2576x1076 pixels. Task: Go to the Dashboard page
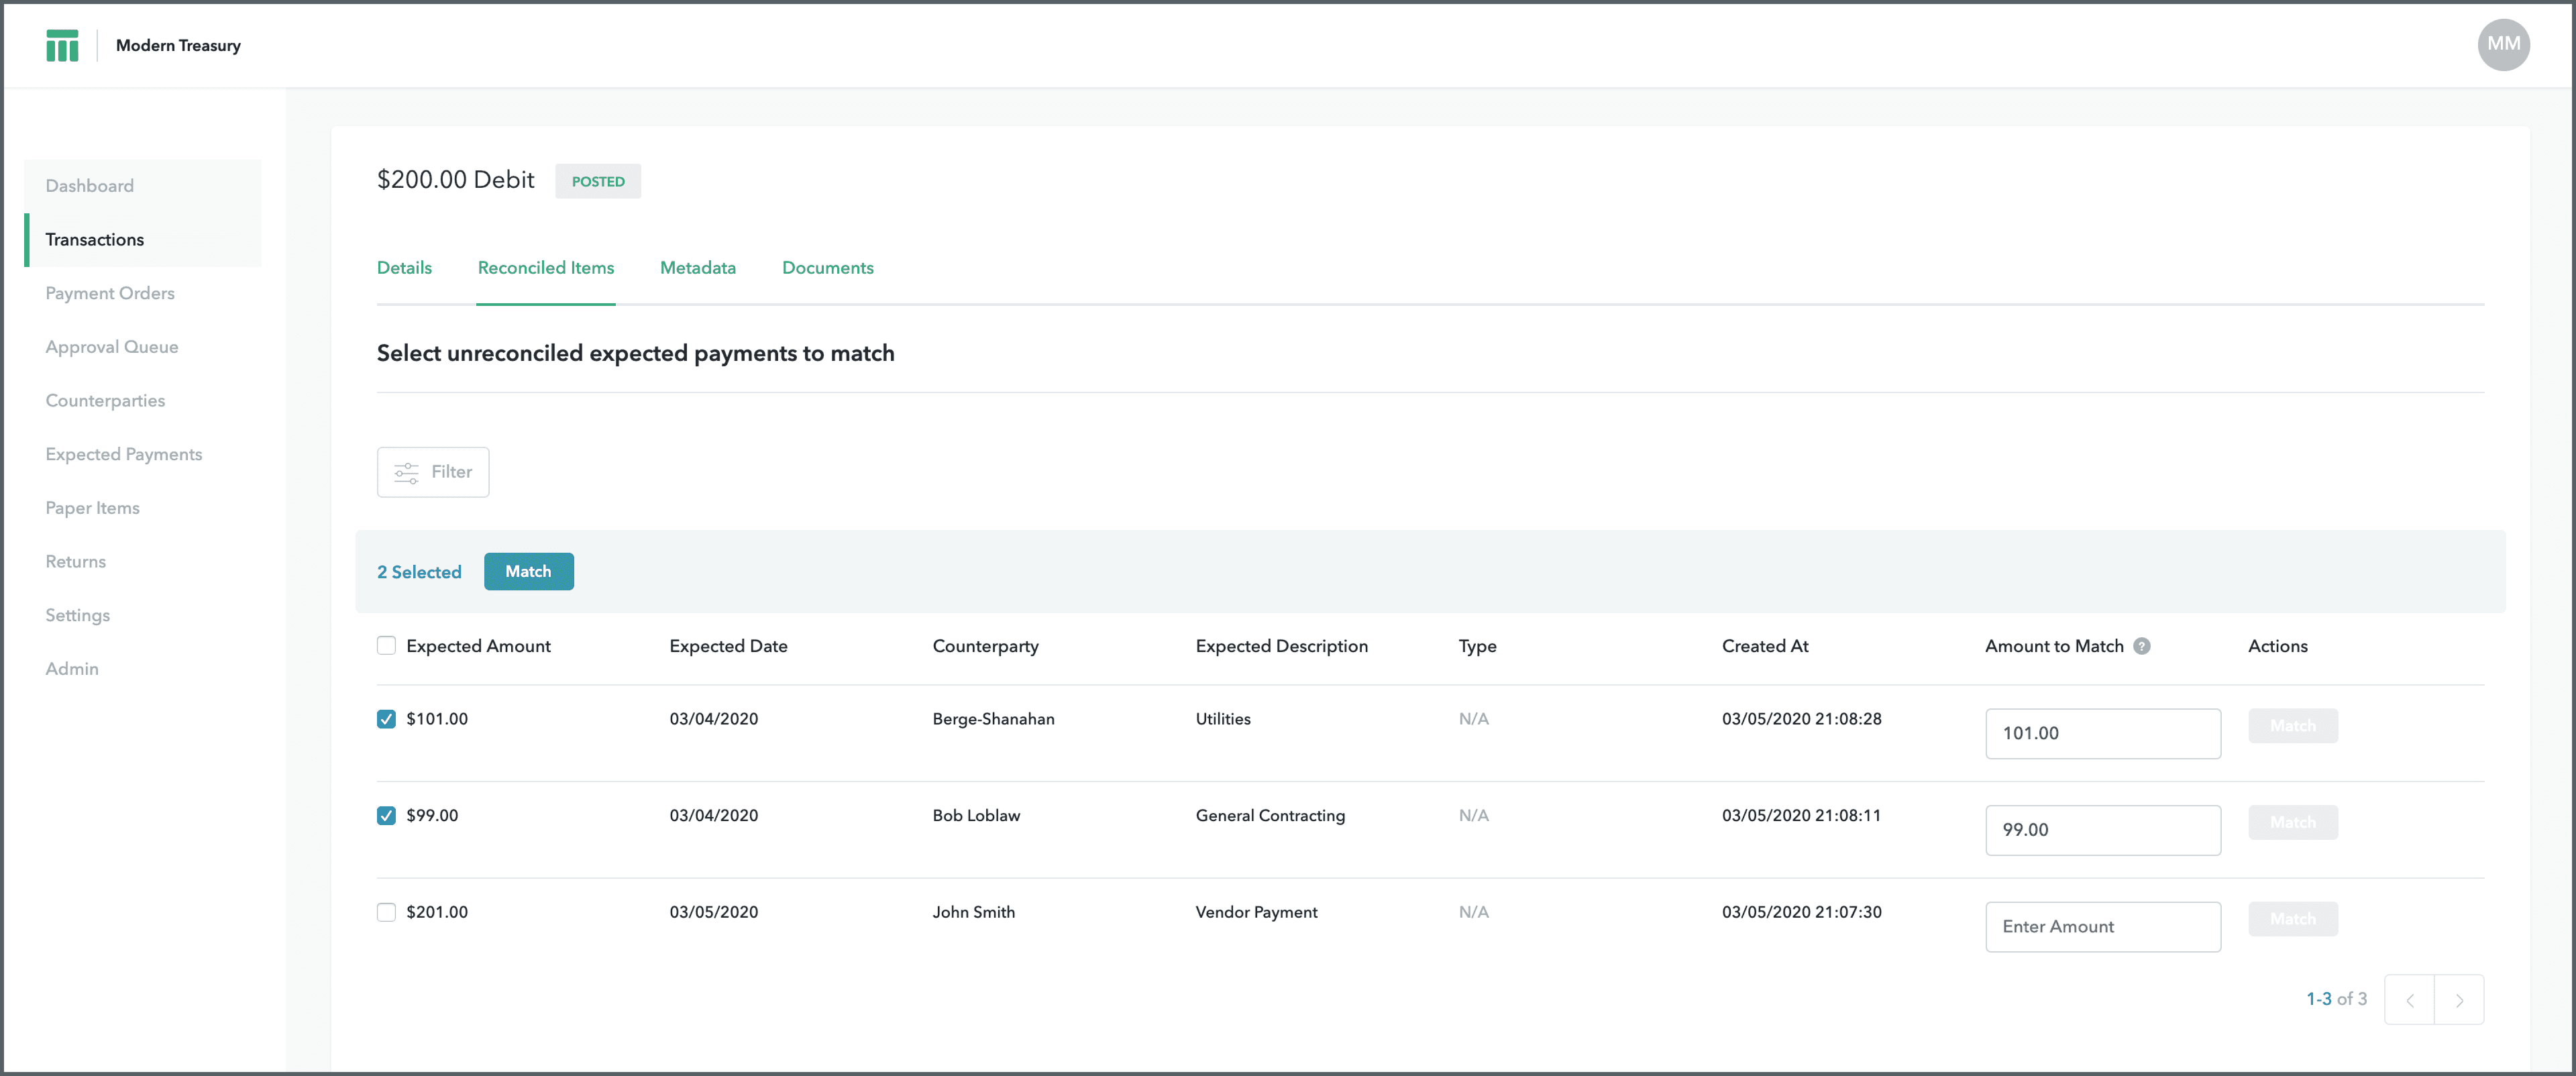(89, 186)
